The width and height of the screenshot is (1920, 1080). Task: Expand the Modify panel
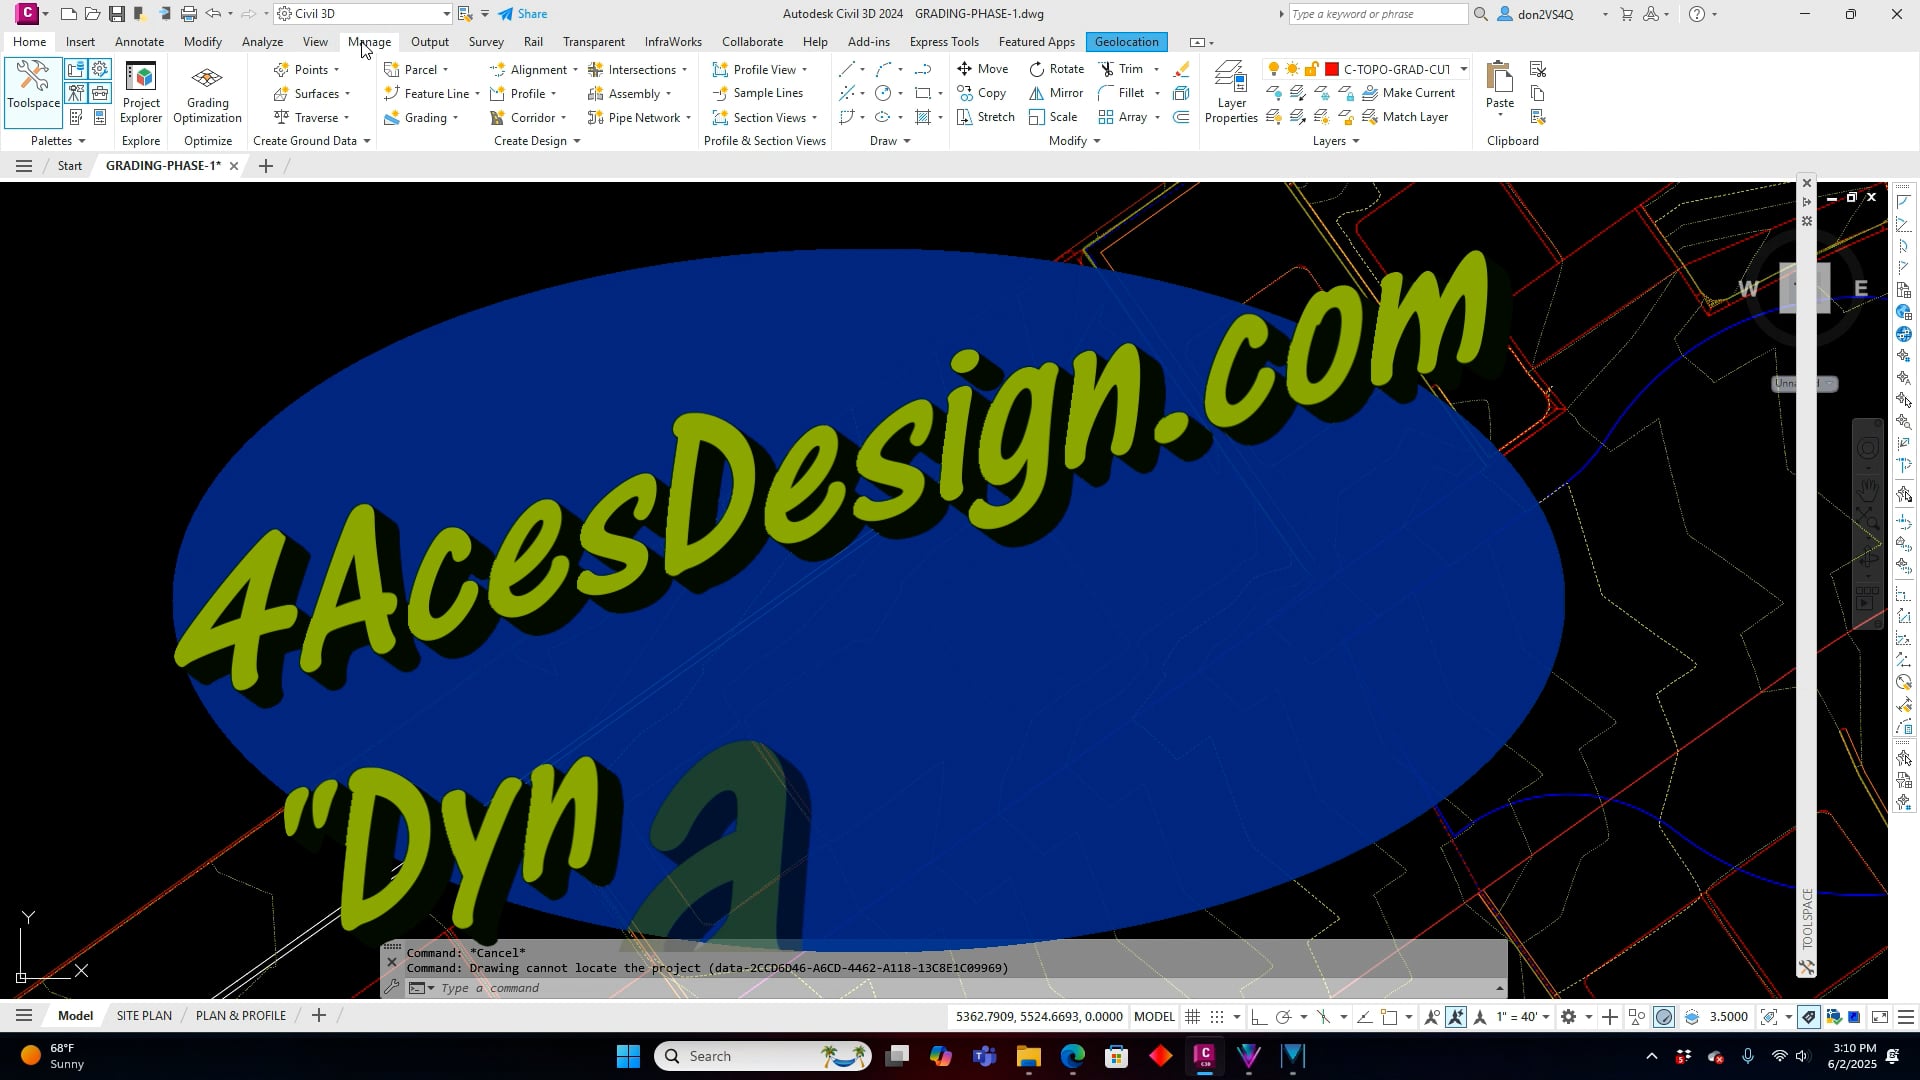(1074, 141)
